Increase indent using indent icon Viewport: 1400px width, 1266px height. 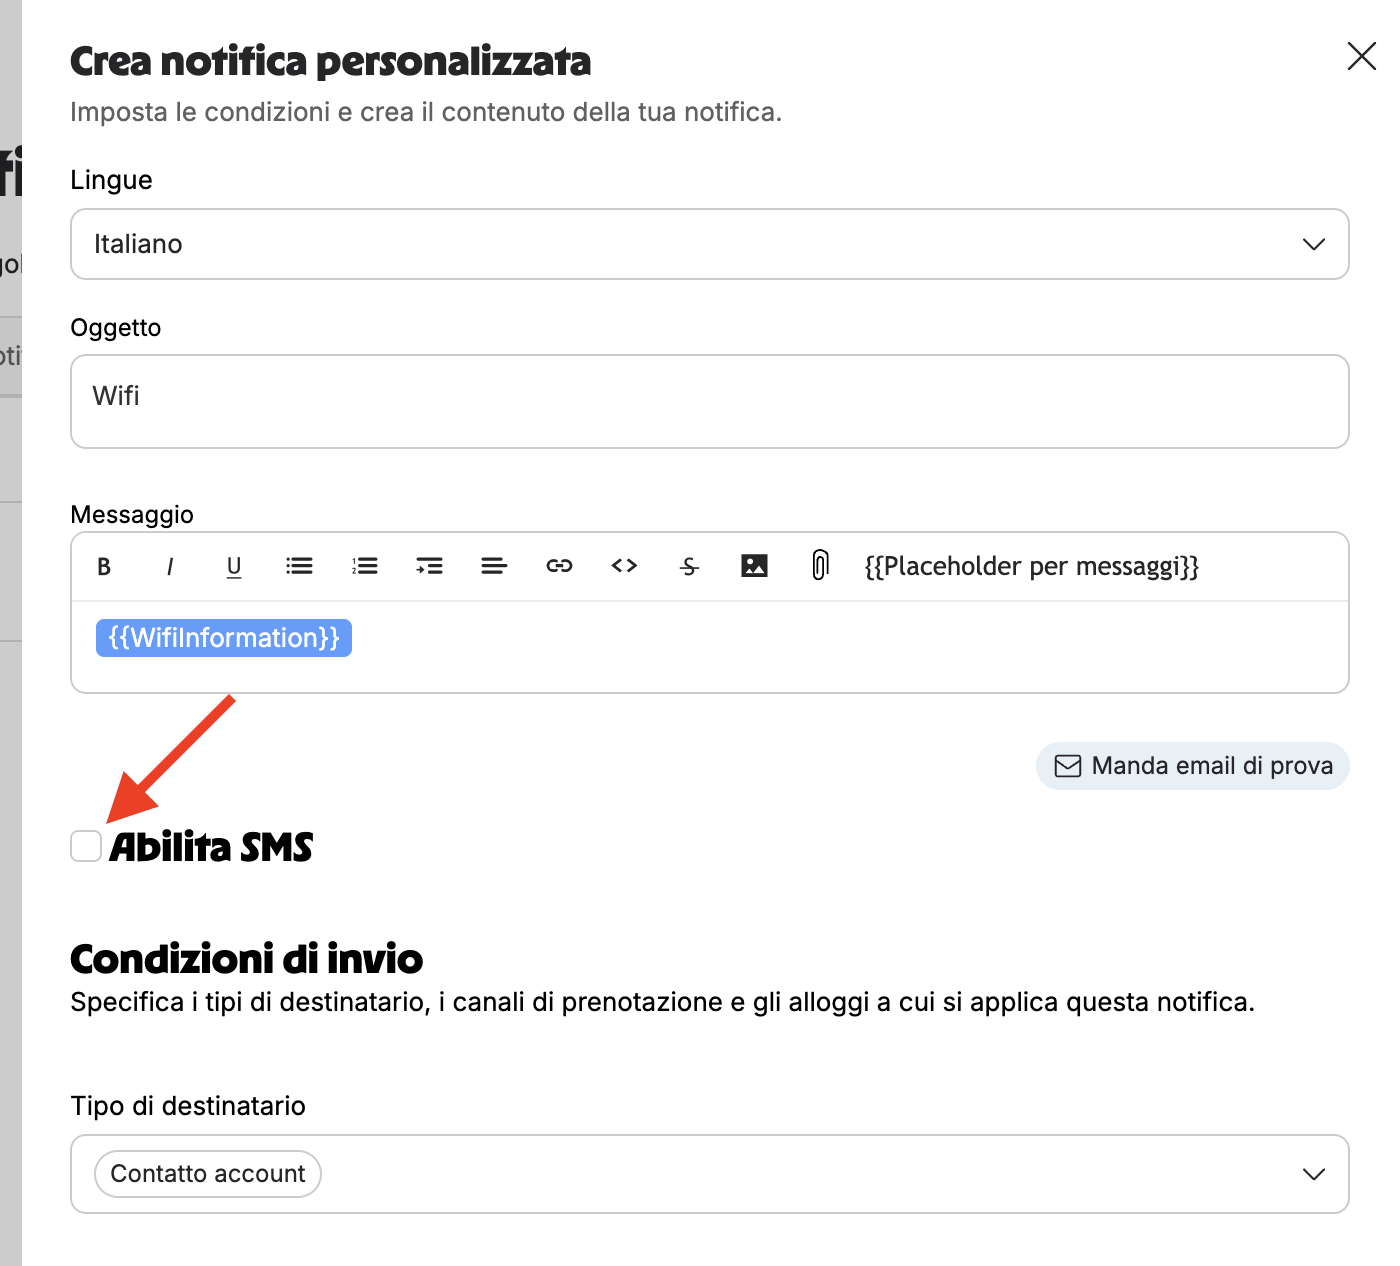429,566
